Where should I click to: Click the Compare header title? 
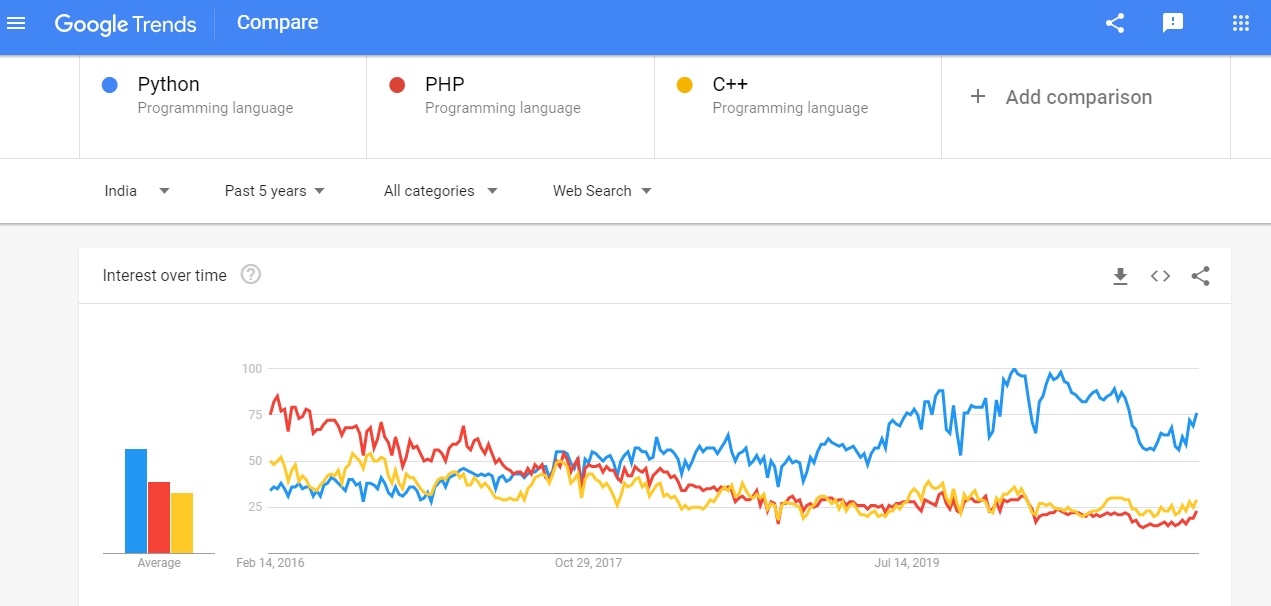click(x=278, y=23)
